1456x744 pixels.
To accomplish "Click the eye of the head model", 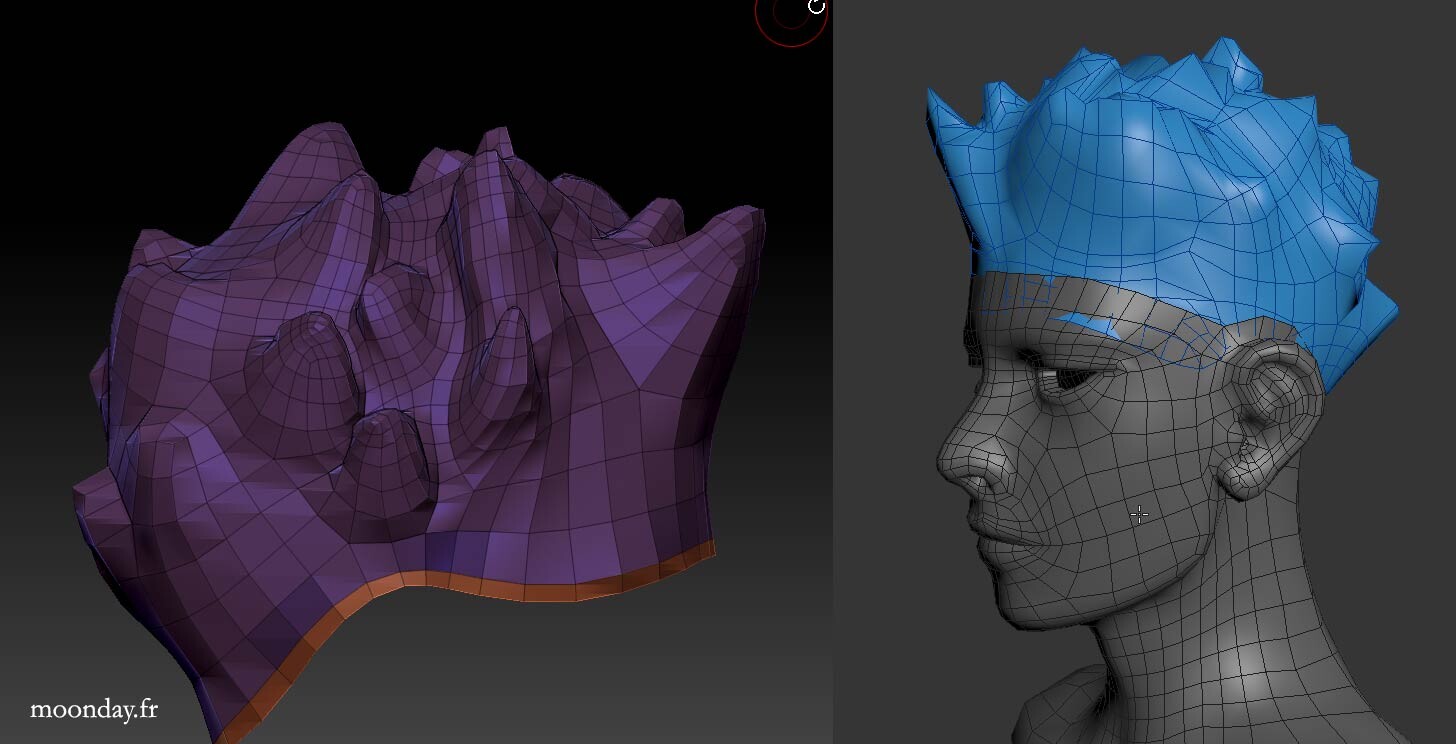I will click(x=1070, y=380).
